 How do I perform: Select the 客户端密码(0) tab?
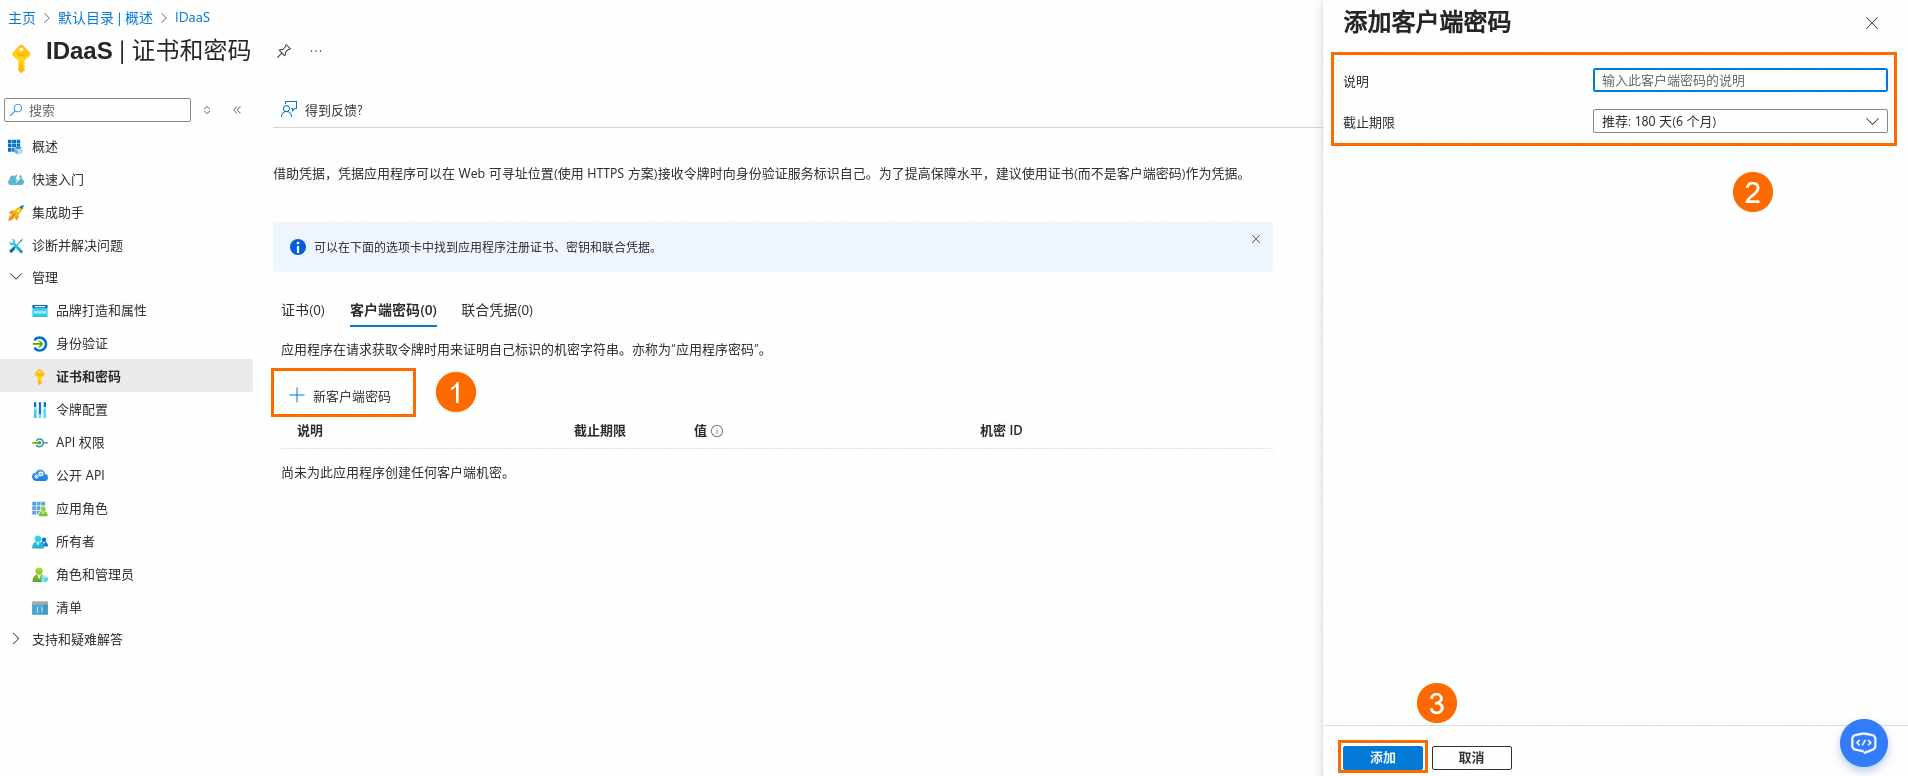click(x=393, y=311)
